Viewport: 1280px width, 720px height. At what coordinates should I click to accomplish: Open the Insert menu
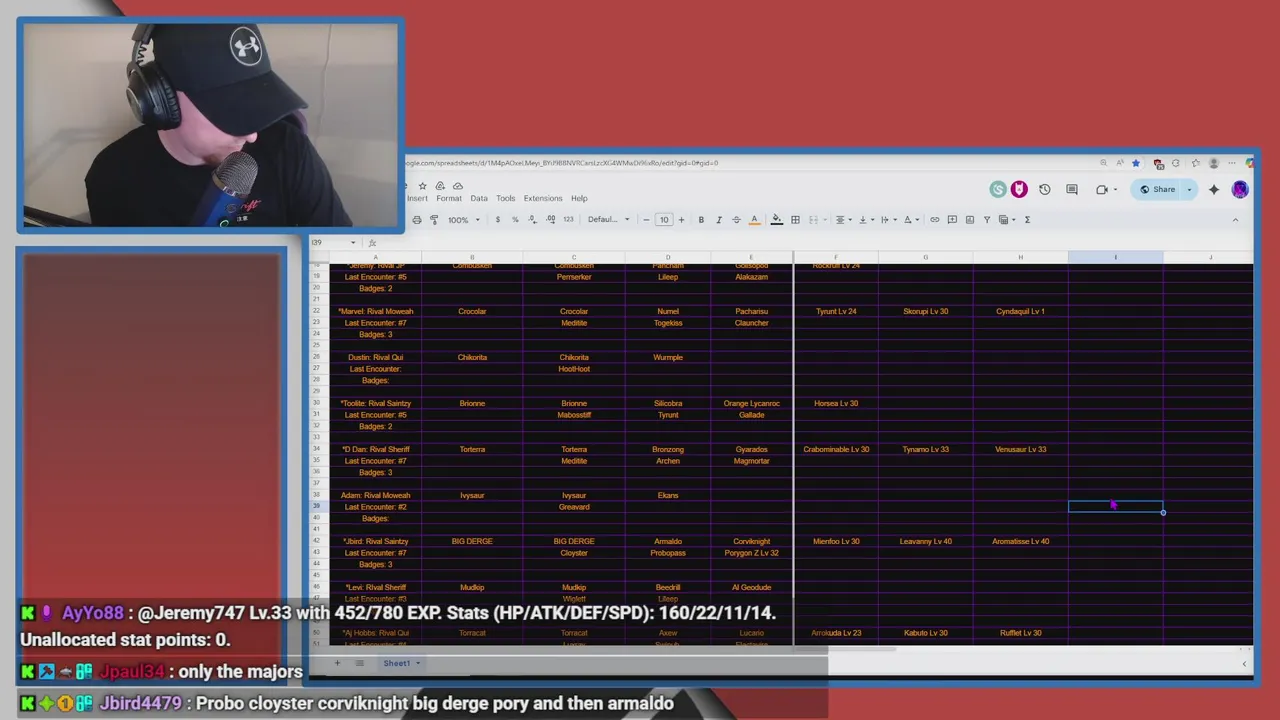(x=417, y=198)
